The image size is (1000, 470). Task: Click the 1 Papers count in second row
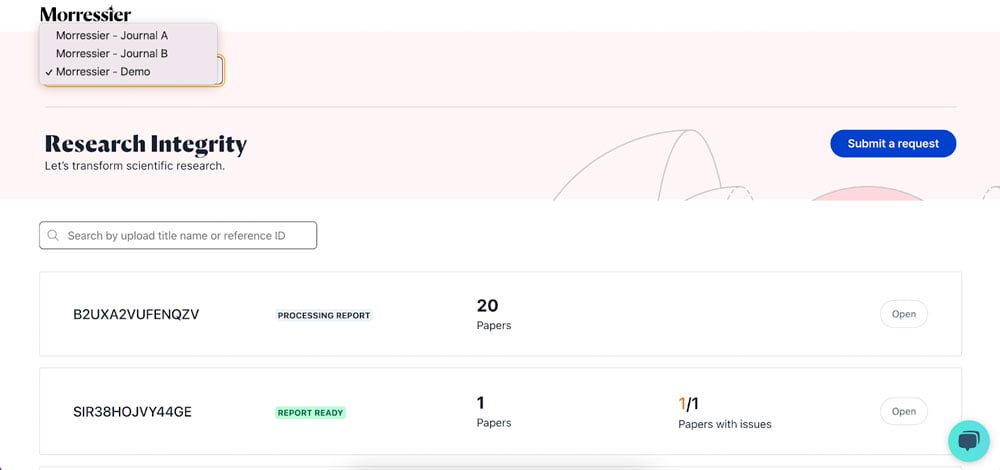tap(494, 412)
